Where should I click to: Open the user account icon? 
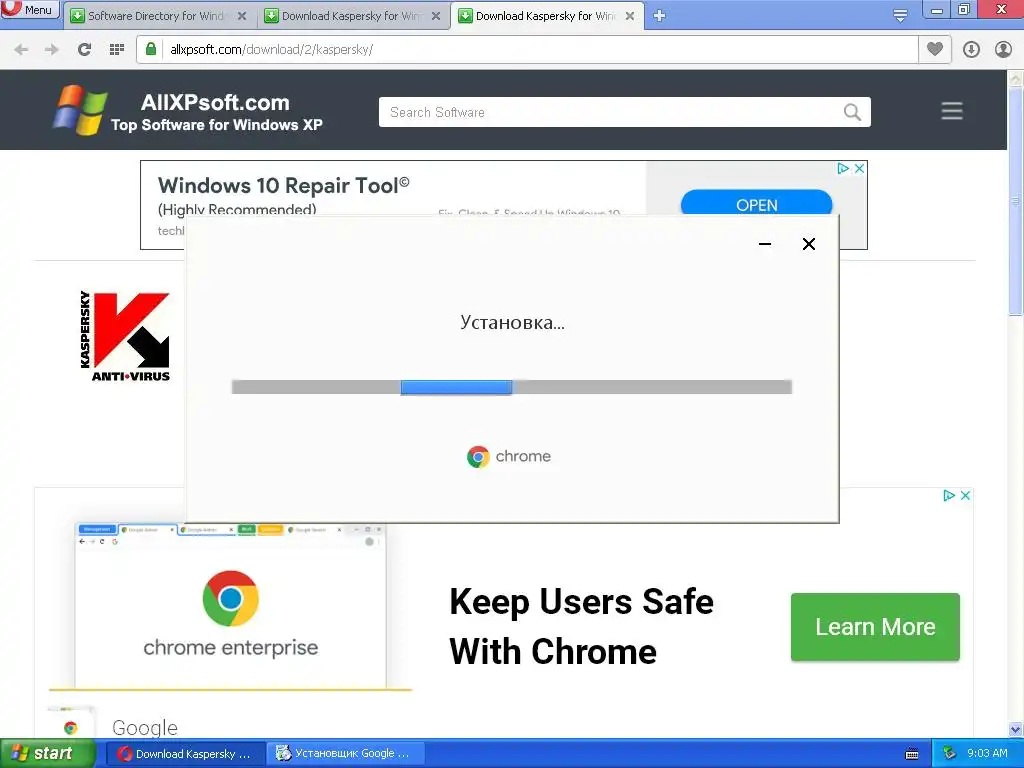1003,50
